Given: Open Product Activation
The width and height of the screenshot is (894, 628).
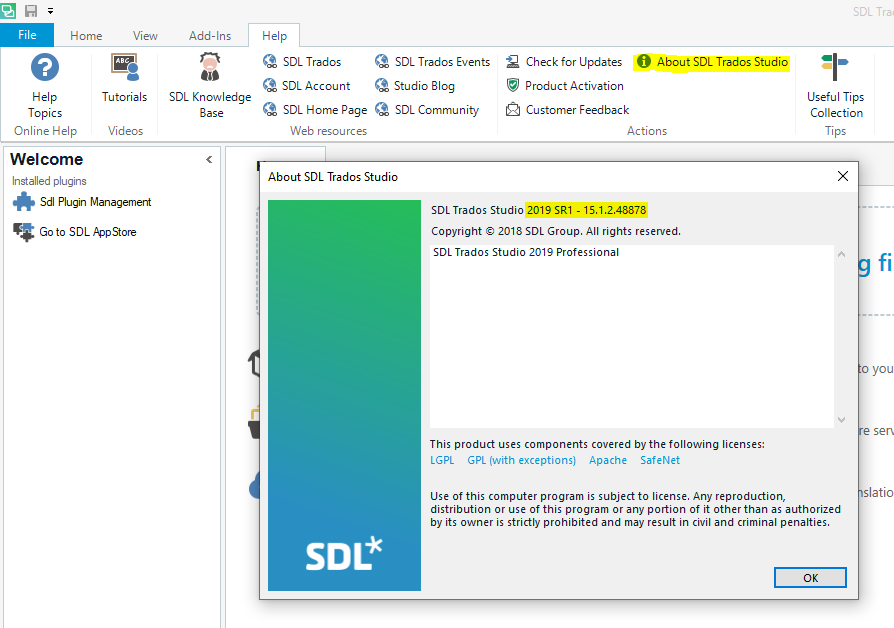Looking at the screenshot, I should coord(565,86).
